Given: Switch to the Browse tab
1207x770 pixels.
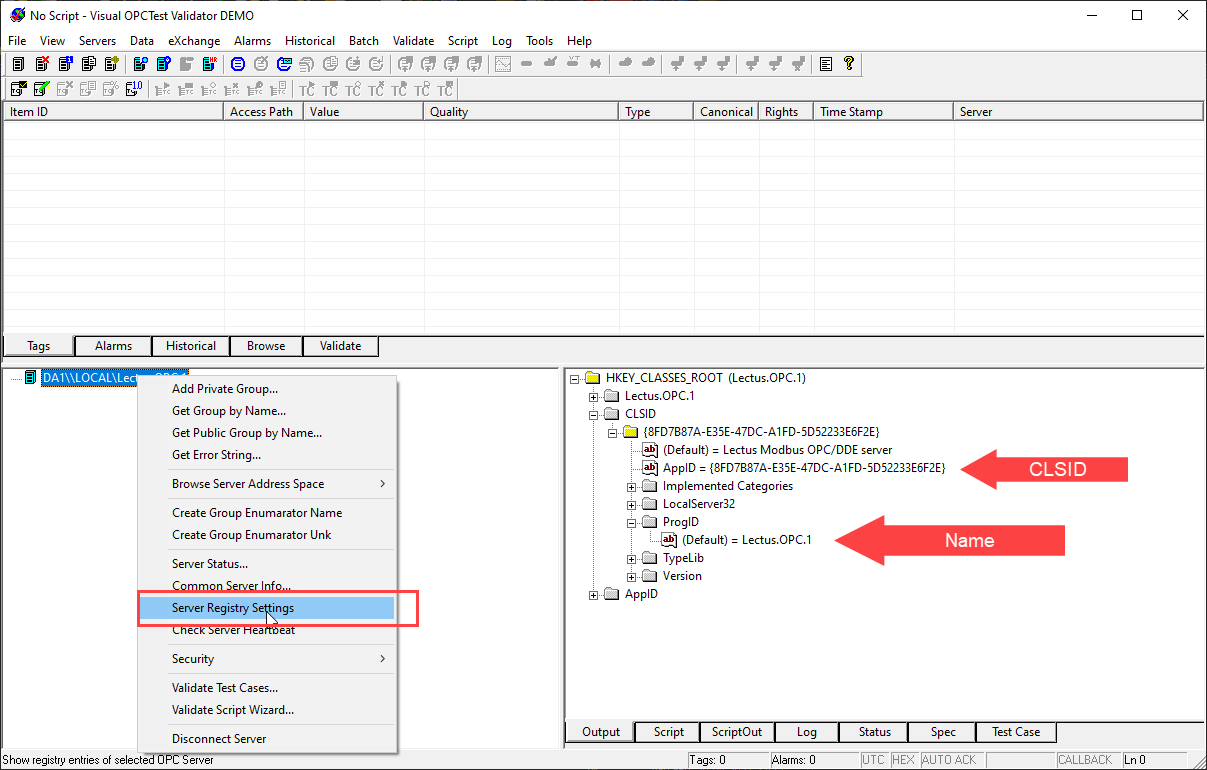Looking at the screenshot, I should click(266, 346).
